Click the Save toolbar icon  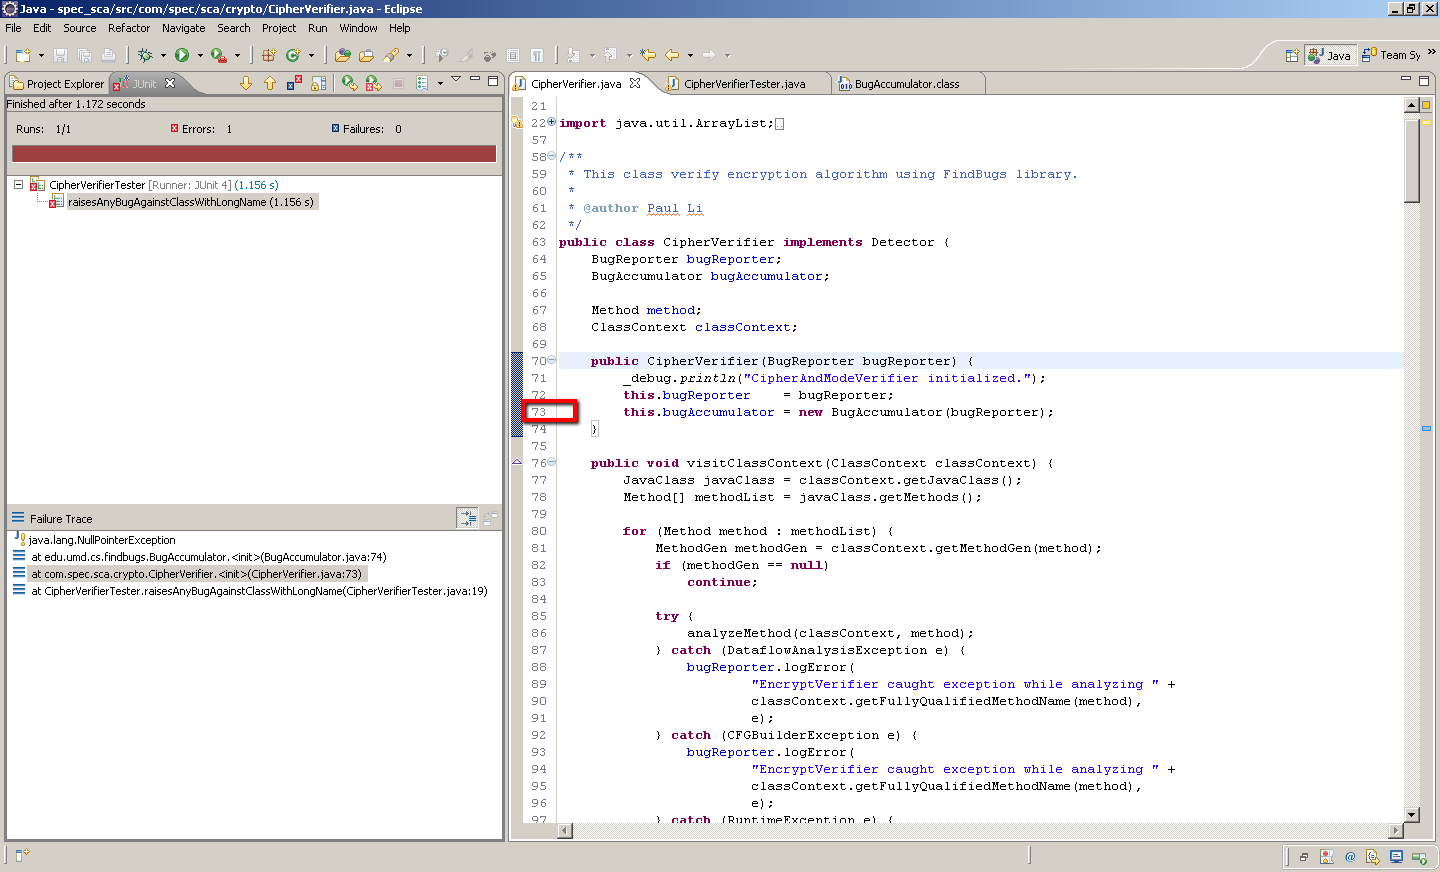(x=60, y=55)
